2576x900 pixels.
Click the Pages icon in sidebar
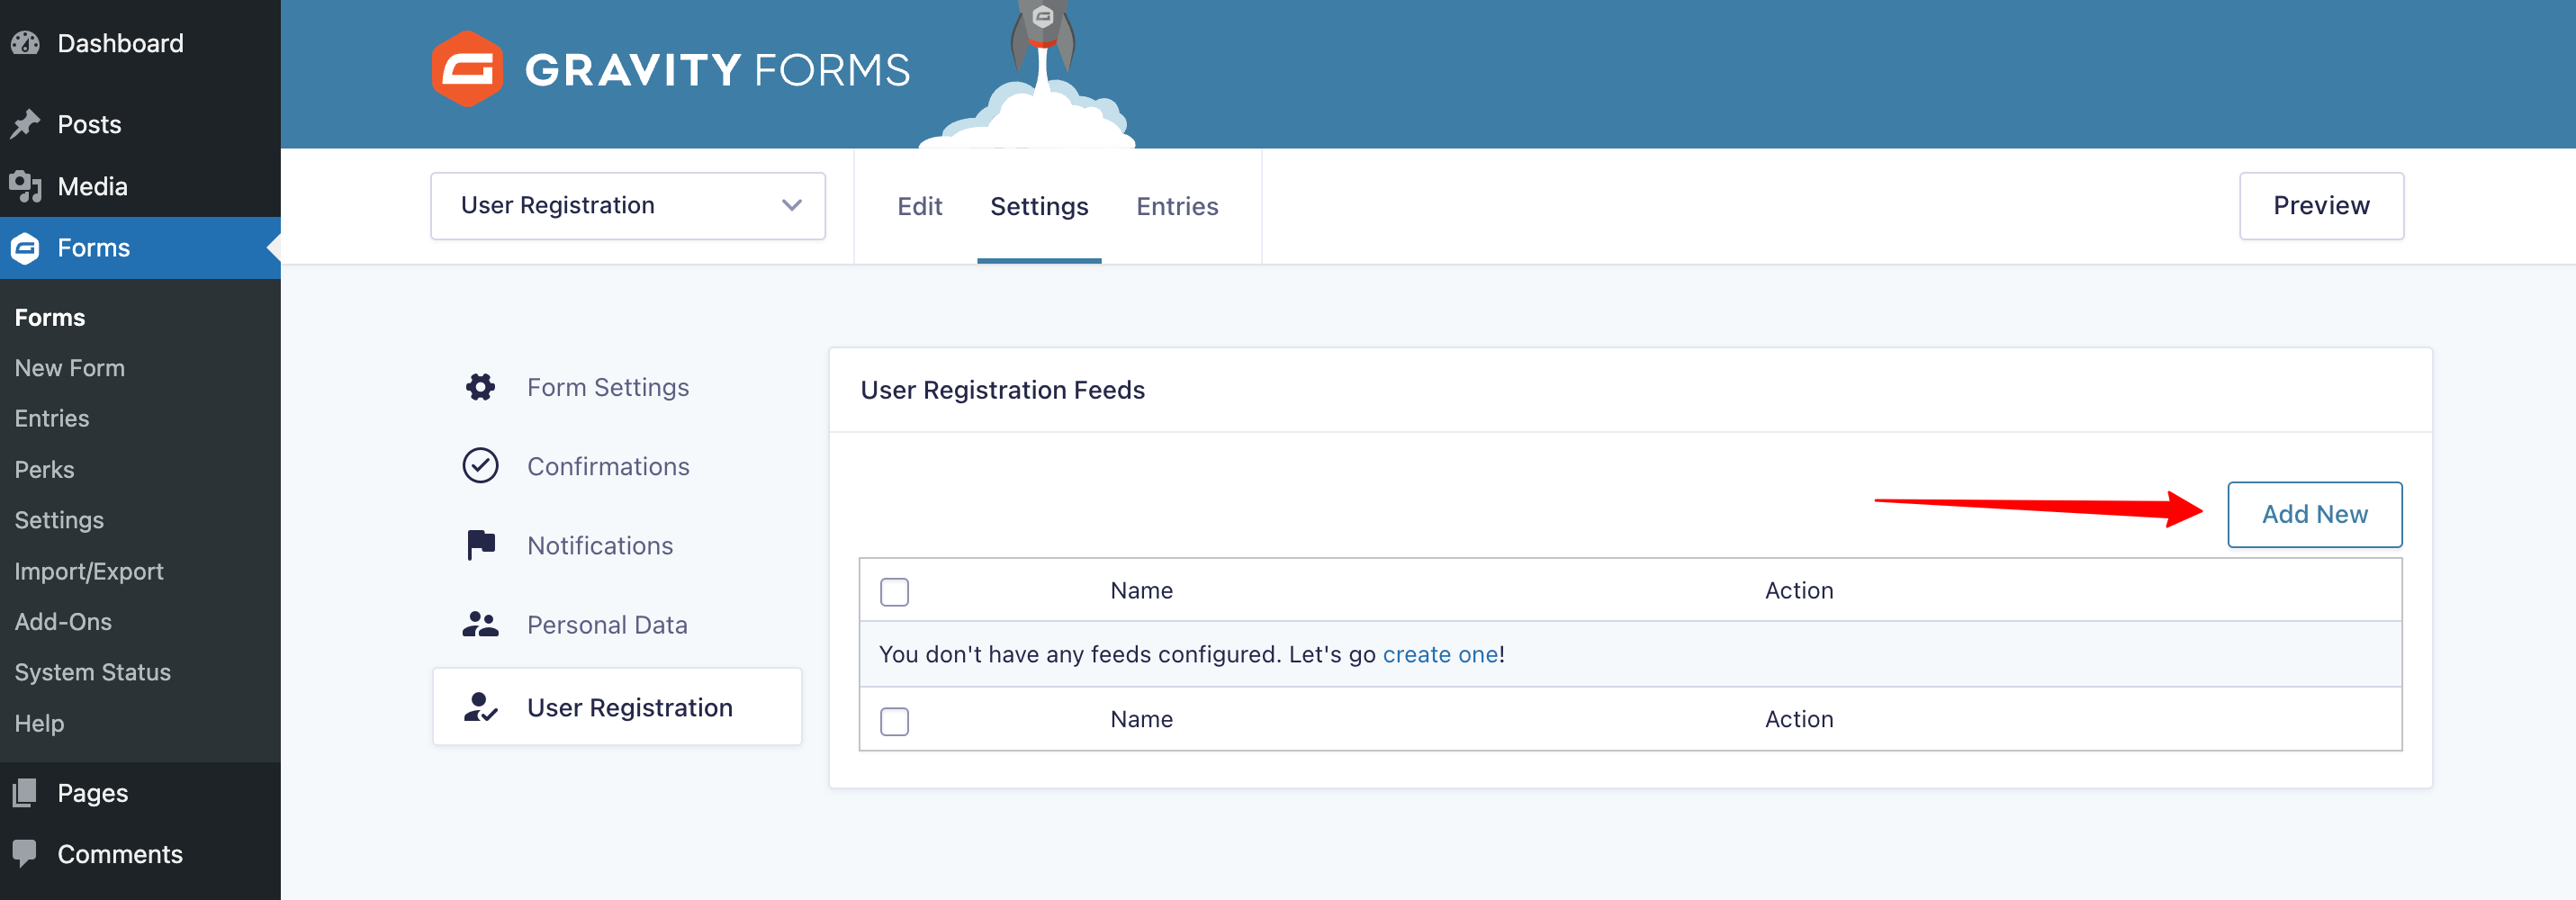pyautogui.click(x=25, y=793)
